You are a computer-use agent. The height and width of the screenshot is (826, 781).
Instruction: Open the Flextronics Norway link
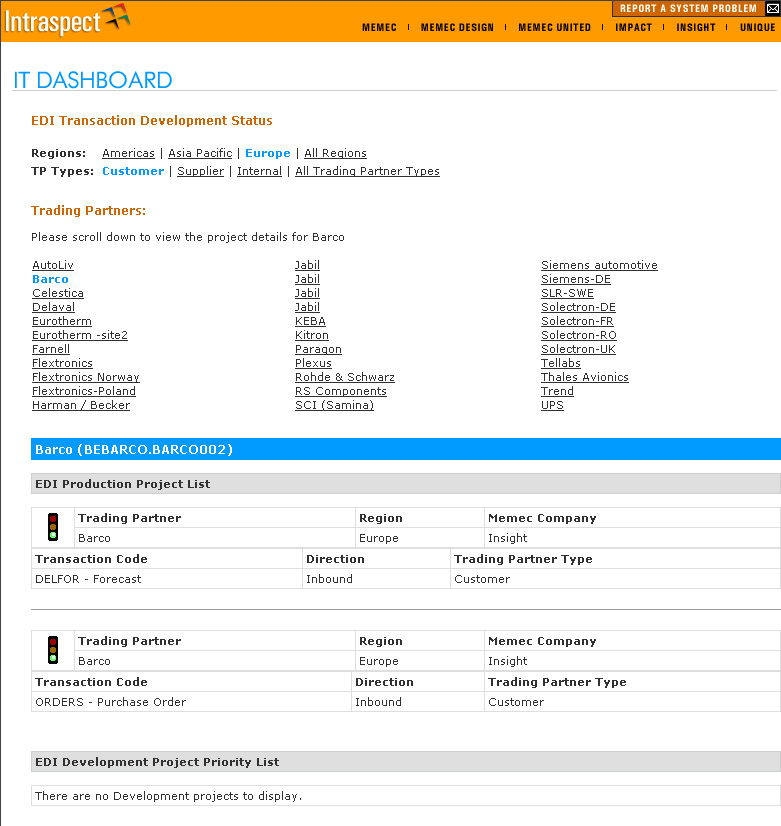(86, 377)
